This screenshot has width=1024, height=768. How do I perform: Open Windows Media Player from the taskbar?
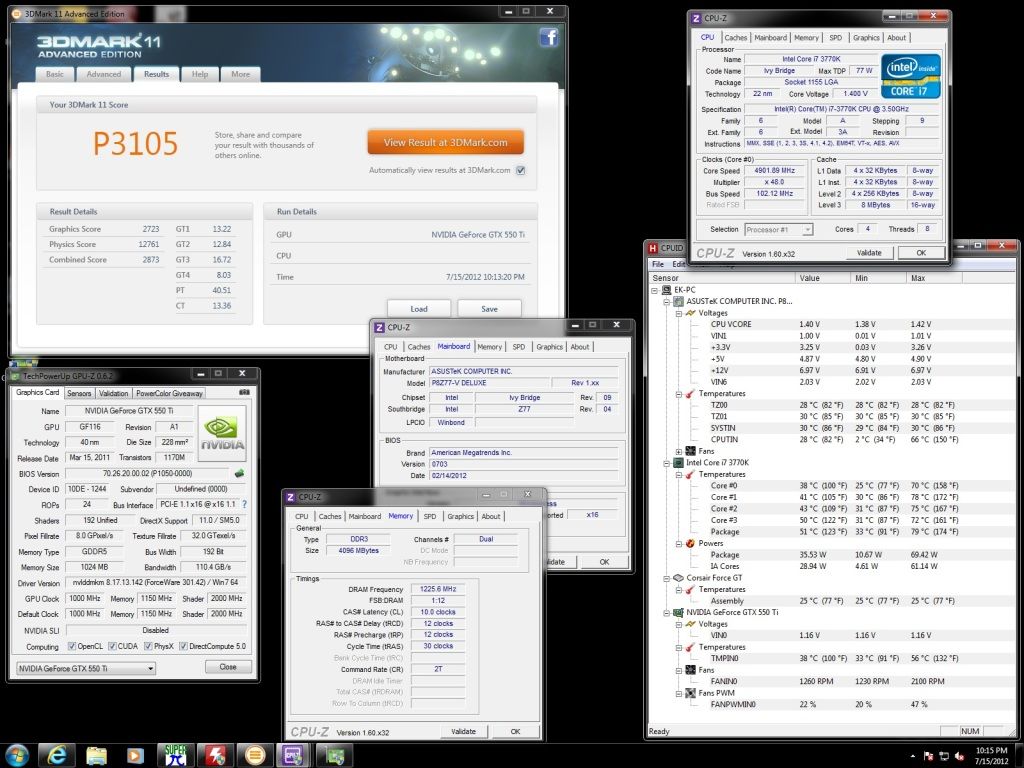click(135, 756)
